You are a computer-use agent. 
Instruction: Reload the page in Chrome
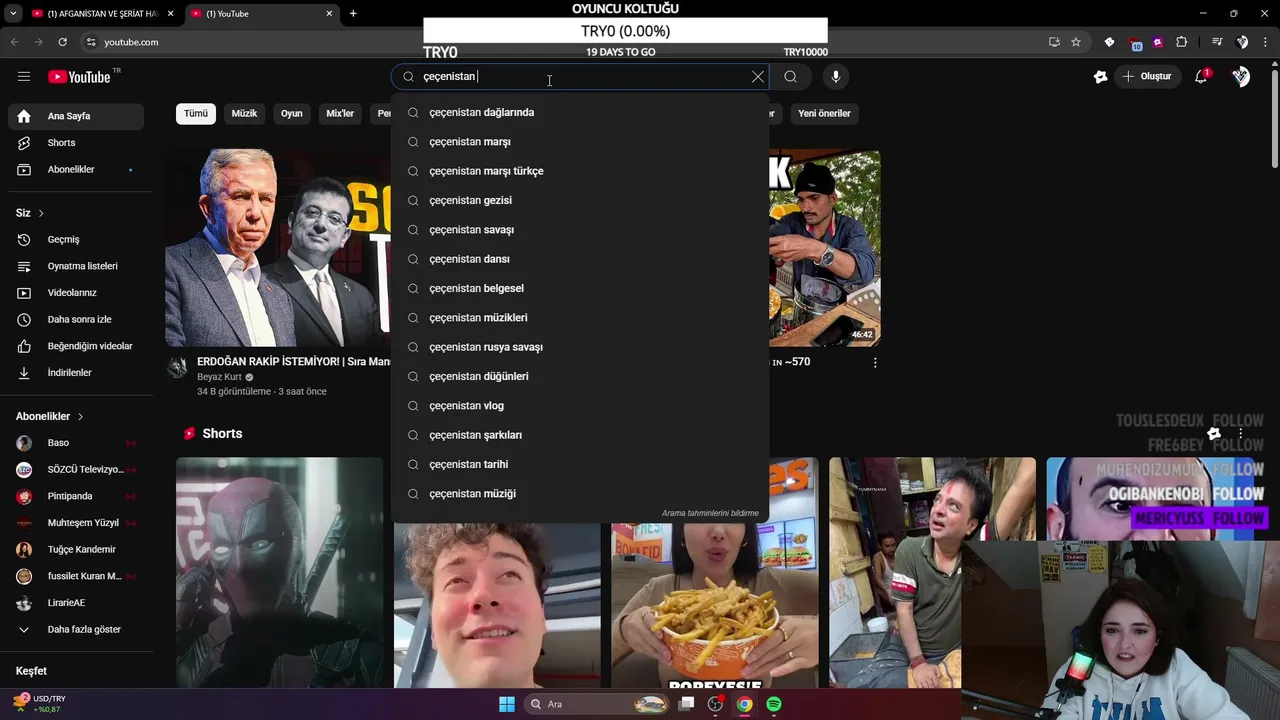tap(63, 42)
